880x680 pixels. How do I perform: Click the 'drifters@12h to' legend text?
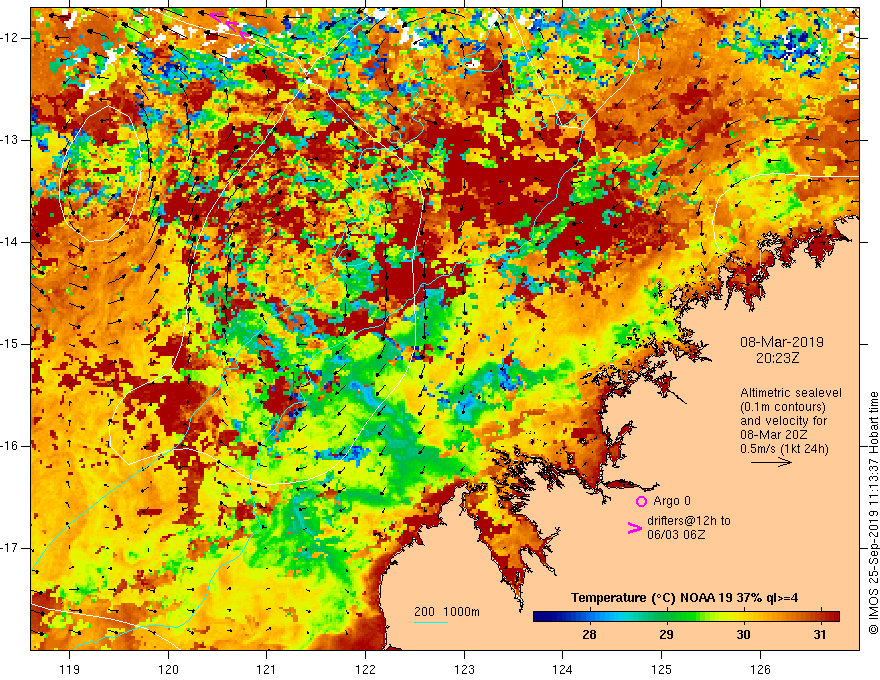pos(689,521)
